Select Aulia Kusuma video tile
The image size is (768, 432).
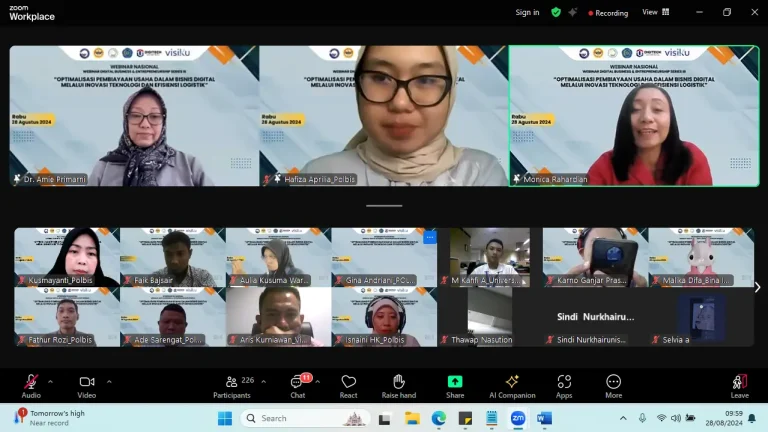279,257
